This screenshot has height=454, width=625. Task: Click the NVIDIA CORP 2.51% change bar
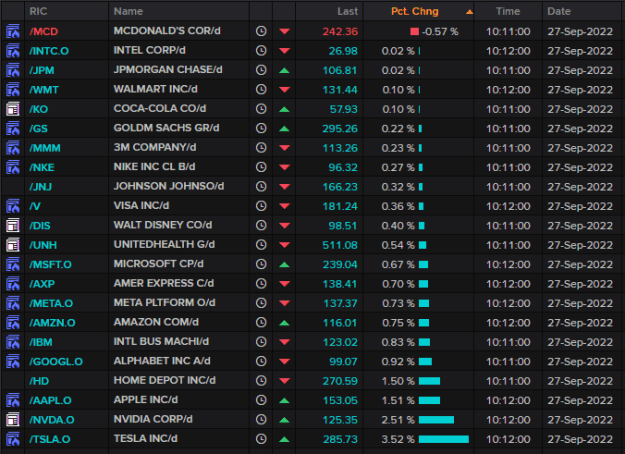tap(436, 420)
